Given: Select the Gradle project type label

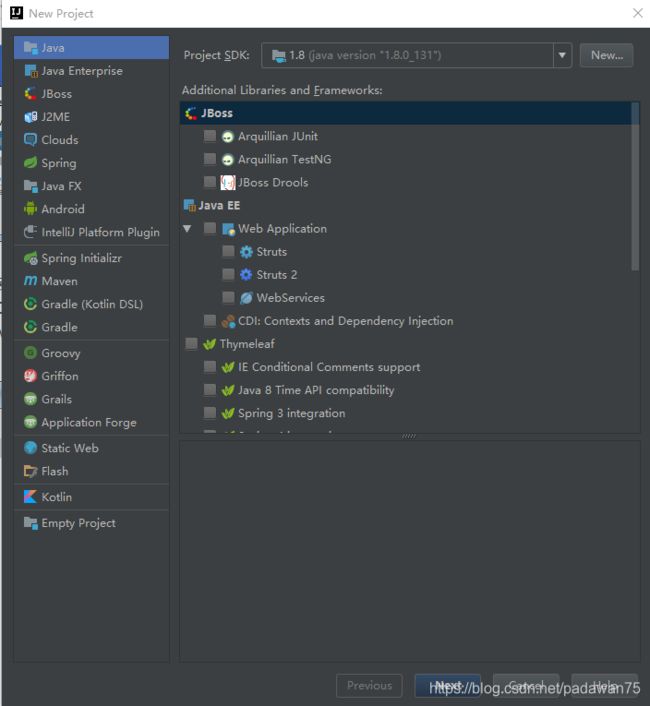Looking at the screenshot, I should (x=59, y=327).
